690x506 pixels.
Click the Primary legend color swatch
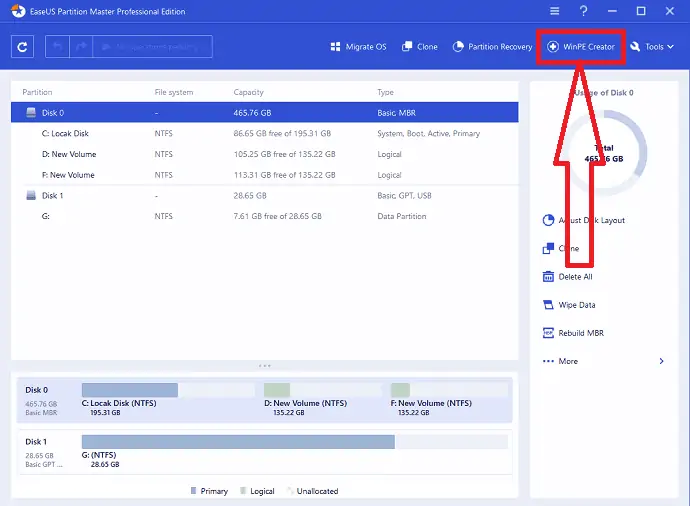(194, 491)
